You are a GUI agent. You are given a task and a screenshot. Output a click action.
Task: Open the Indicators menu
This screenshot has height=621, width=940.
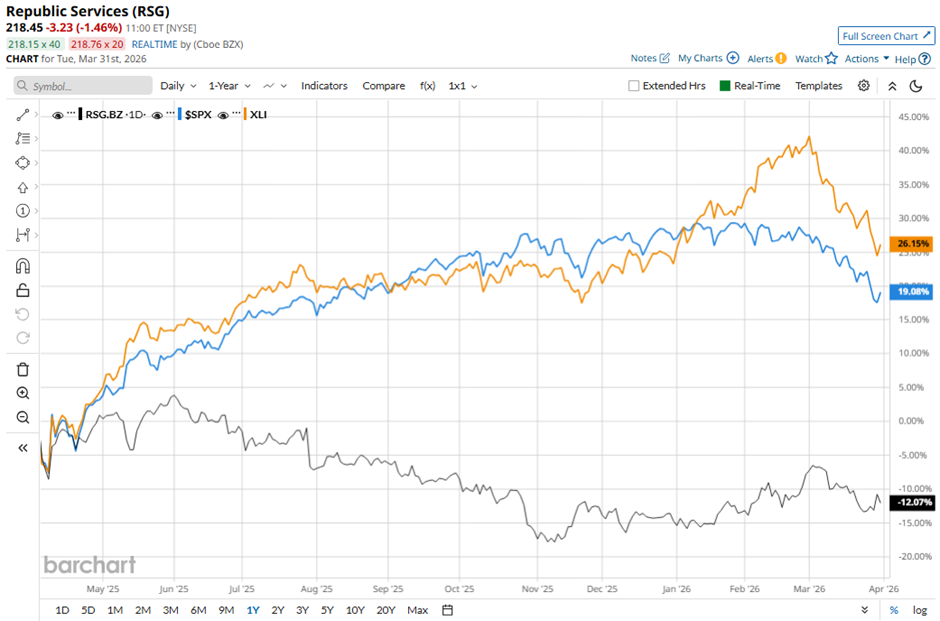pos(324,86)
